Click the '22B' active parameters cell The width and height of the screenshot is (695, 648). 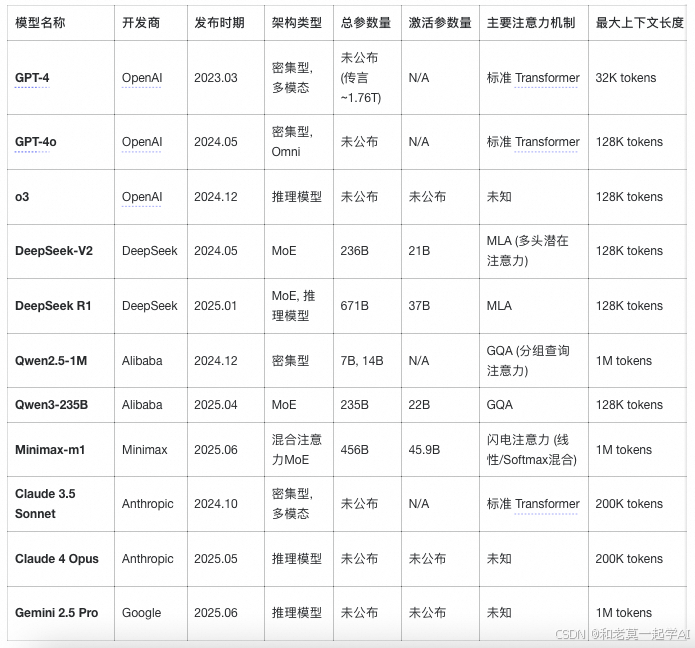coord(440,405)
